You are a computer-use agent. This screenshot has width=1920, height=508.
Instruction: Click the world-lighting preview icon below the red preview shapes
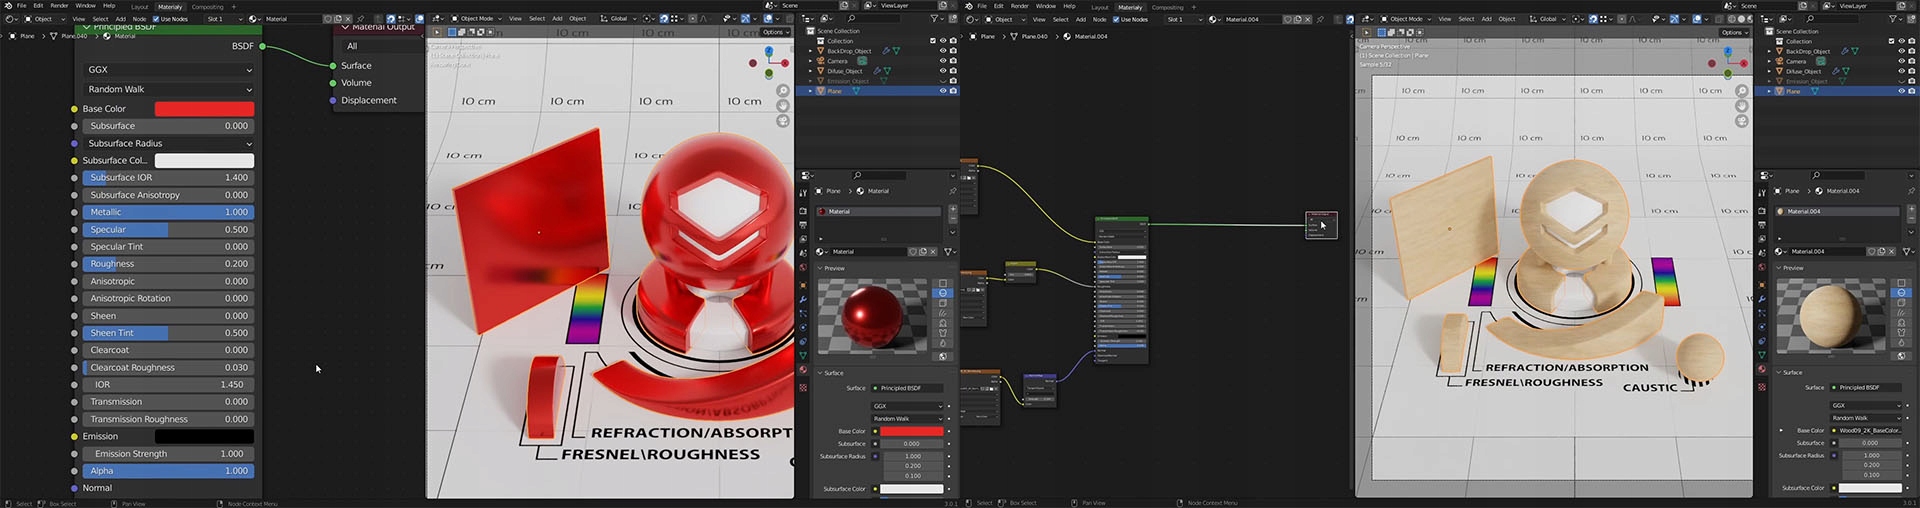click(x=942, y=356)
